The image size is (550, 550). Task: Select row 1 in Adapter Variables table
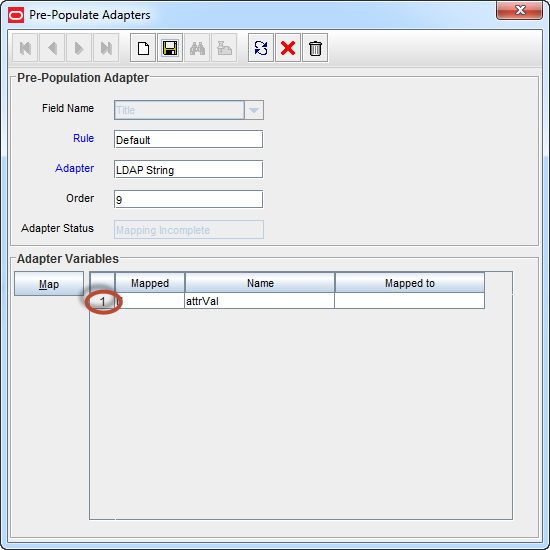coord(102,301)
